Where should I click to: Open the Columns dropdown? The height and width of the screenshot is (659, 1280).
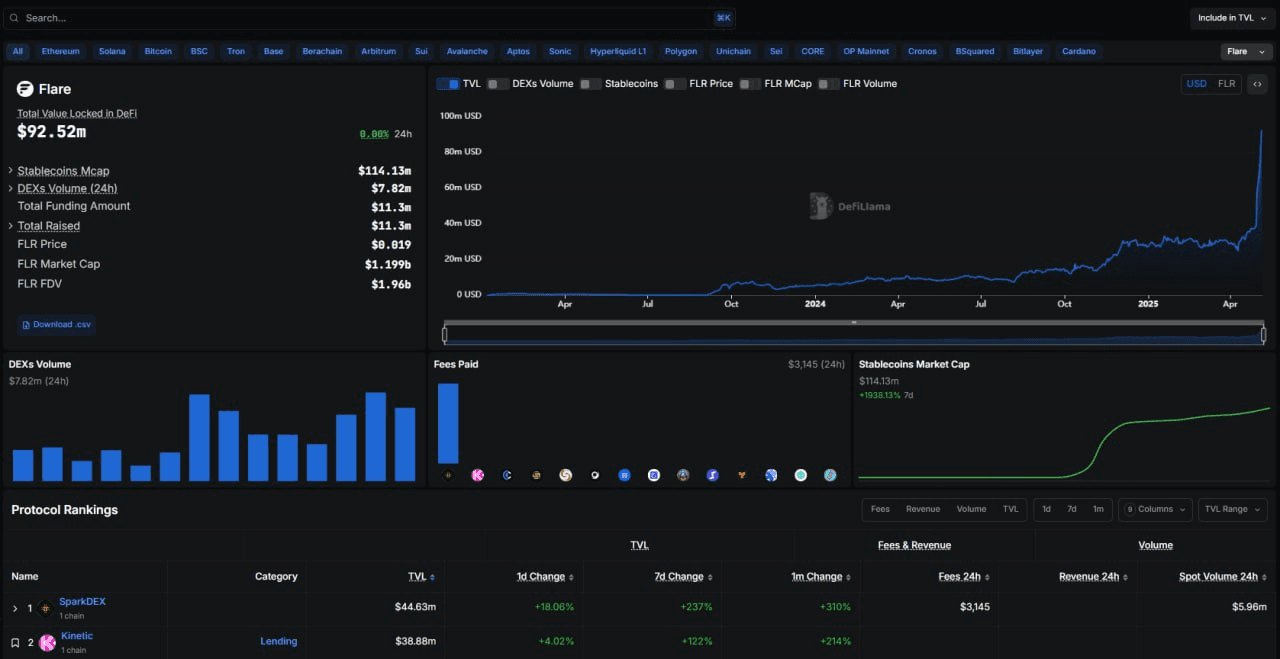click(x=1155, y=509)
